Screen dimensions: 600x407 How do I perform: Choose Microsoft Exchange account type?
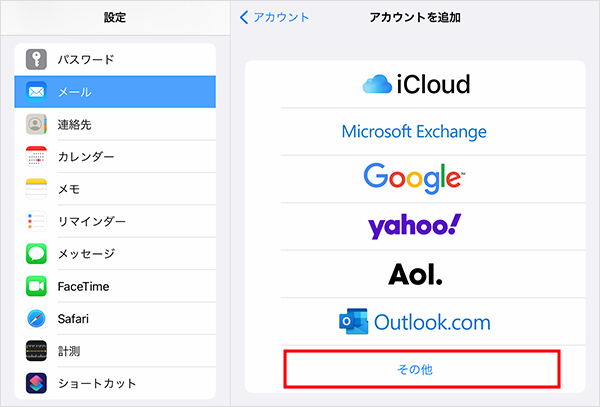[414, 131]
